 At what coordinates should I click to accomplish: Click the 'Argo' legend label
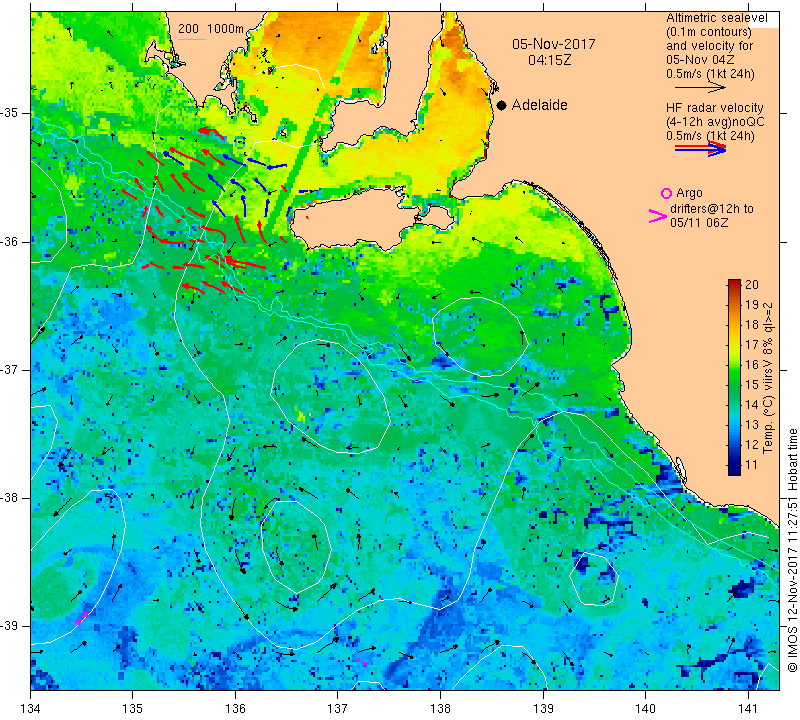[689, 193]
